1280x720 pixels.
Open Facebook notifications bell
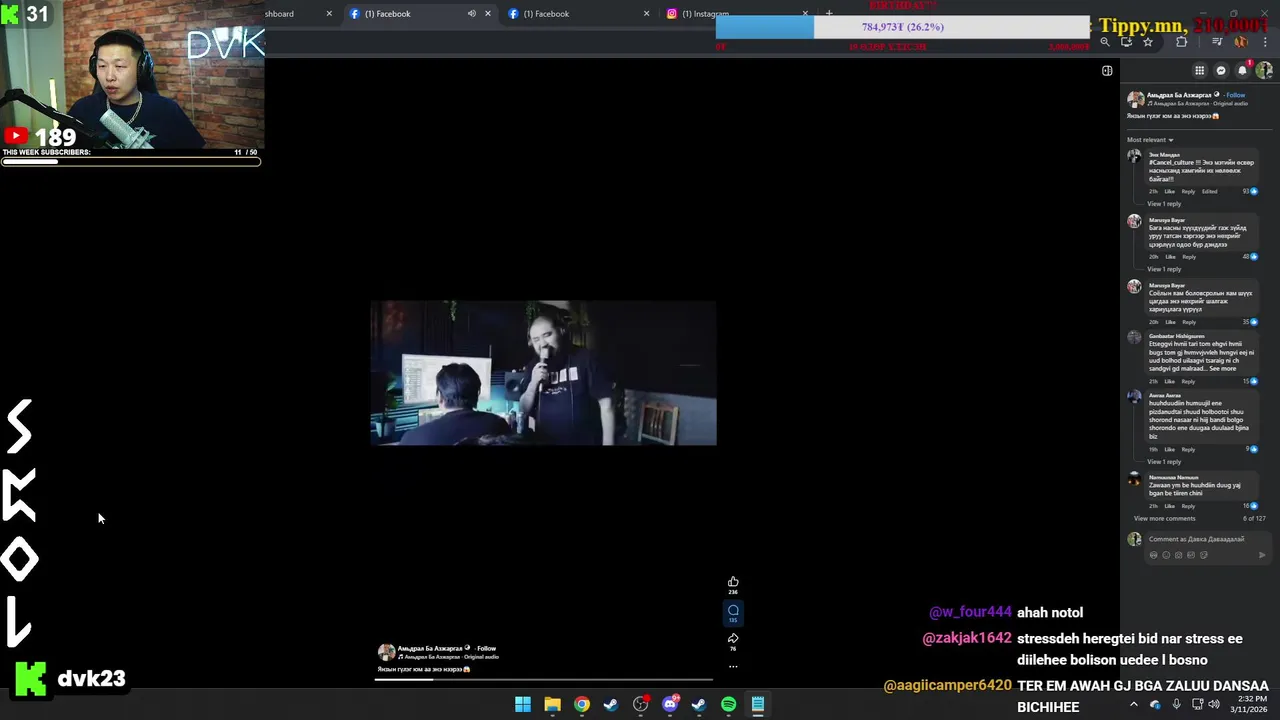1243,70
